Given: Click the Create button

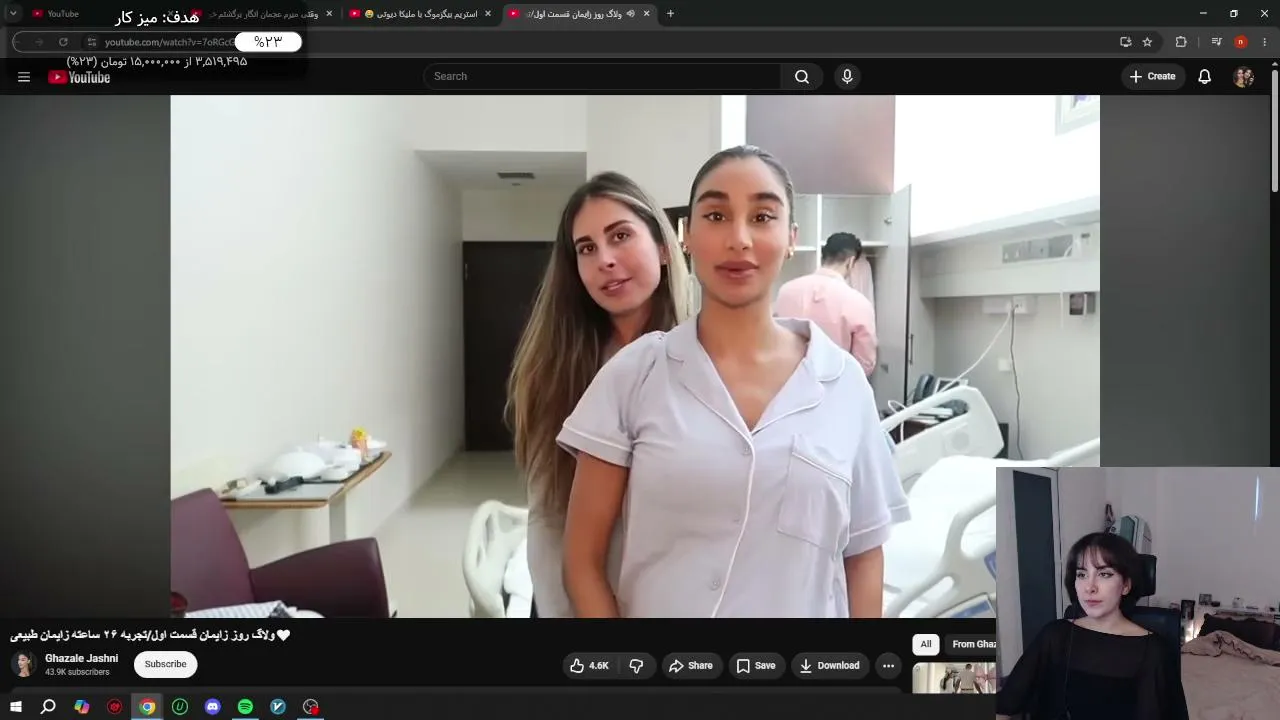Looking at the screenshot, I should pyautogui.click(x=1153, y=77).
